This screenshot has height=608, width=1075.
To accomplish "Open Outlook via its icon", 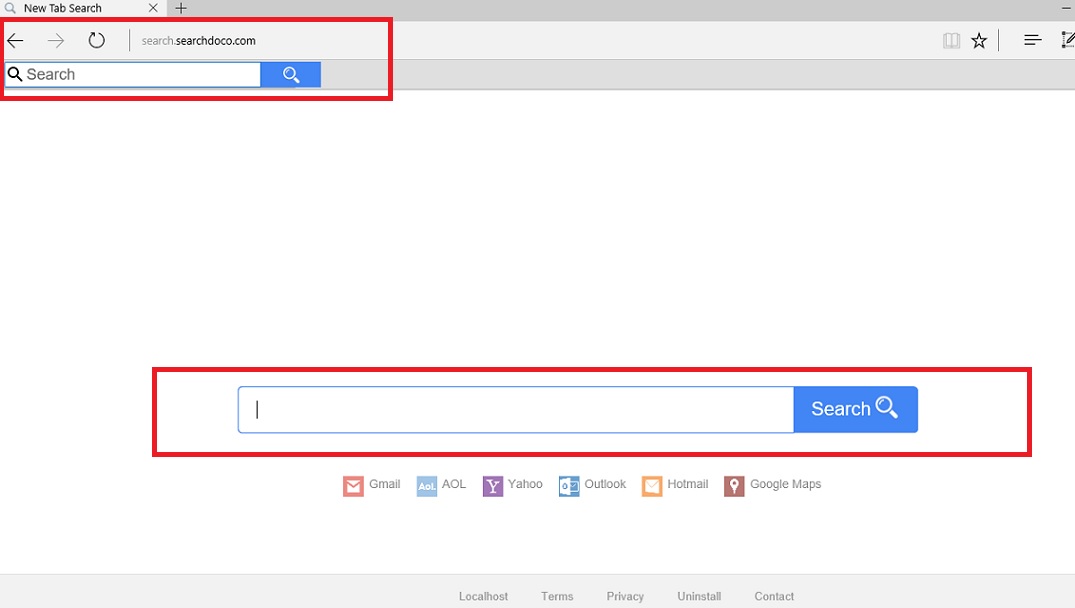I will coord(569,485).
